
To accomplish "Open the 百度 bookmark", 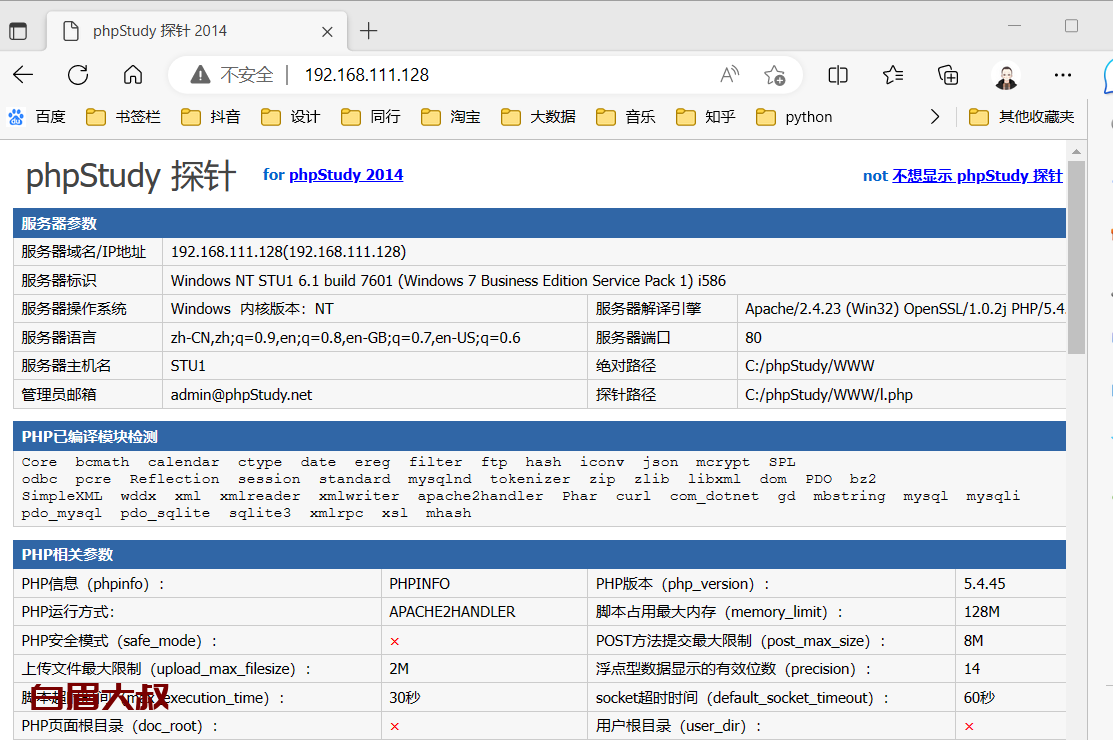I will (x=37, y=117).
